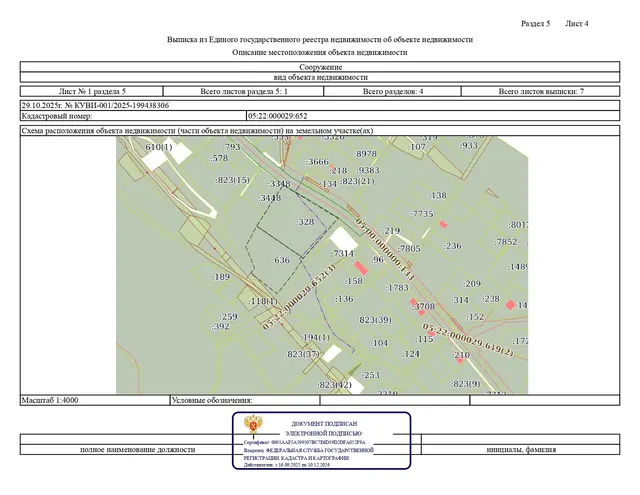Click the map parcel label ':210'
Viewport: 640px width, 495px height.
(x=461, y=355)
